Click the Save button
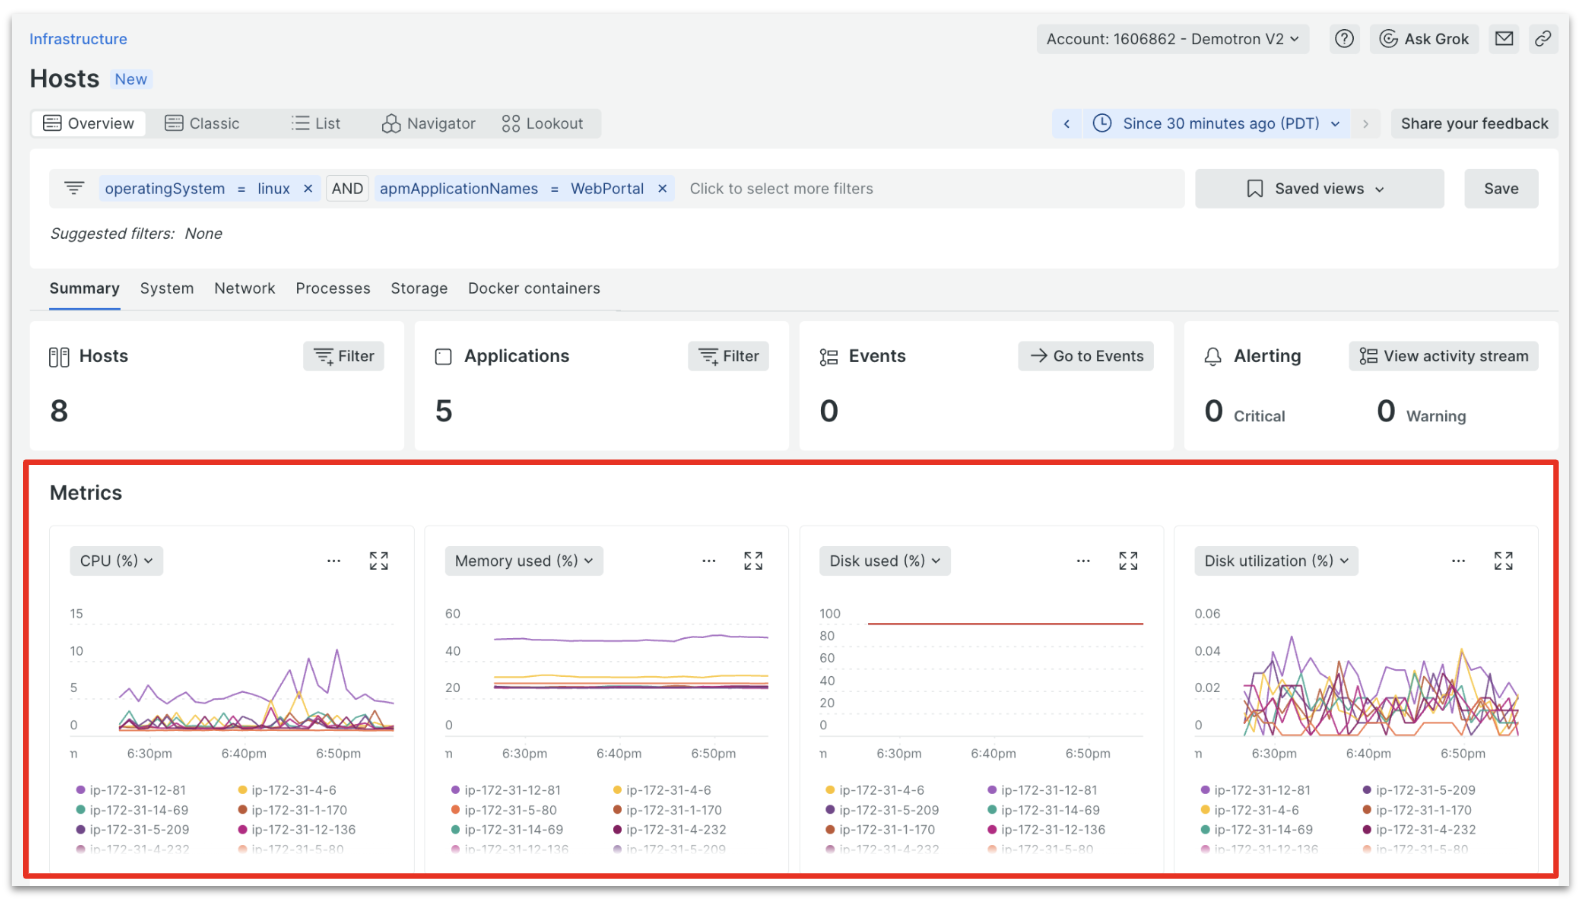This screenshot has height=904, width=1590. [x=1501, y=189]
